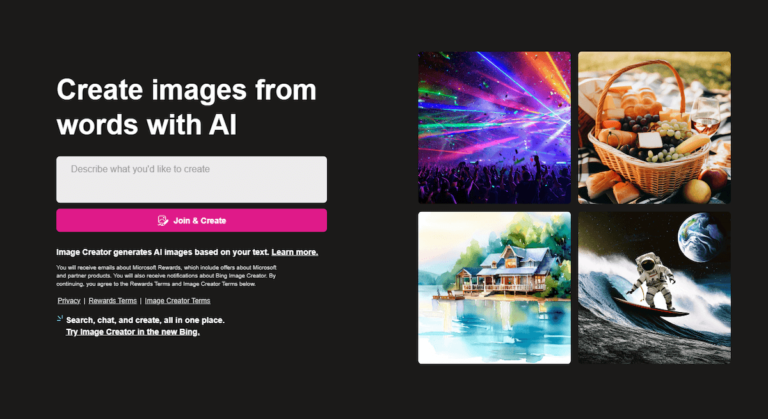Viewport: 768px width, 419px height.
Task: Click the 'Create images from words with AI' heading
Action: point(186,107)
